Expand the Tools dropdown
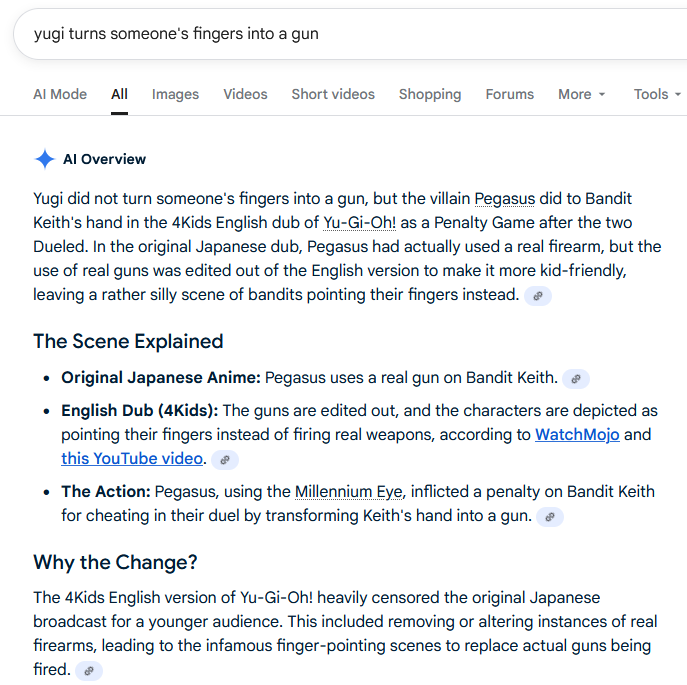The image size is (687, 685). [x=657, y=94]
